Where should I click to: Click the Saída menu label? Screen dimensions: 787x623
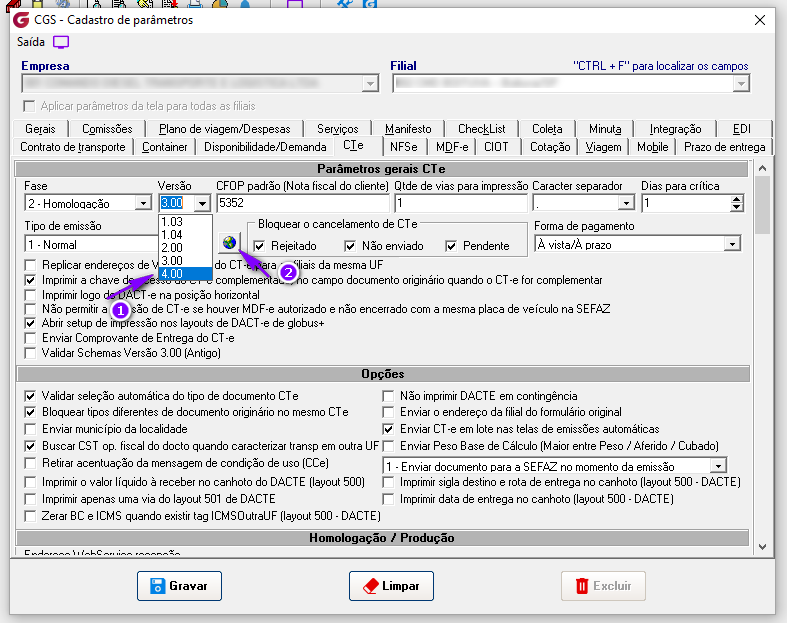click(31, 42)
